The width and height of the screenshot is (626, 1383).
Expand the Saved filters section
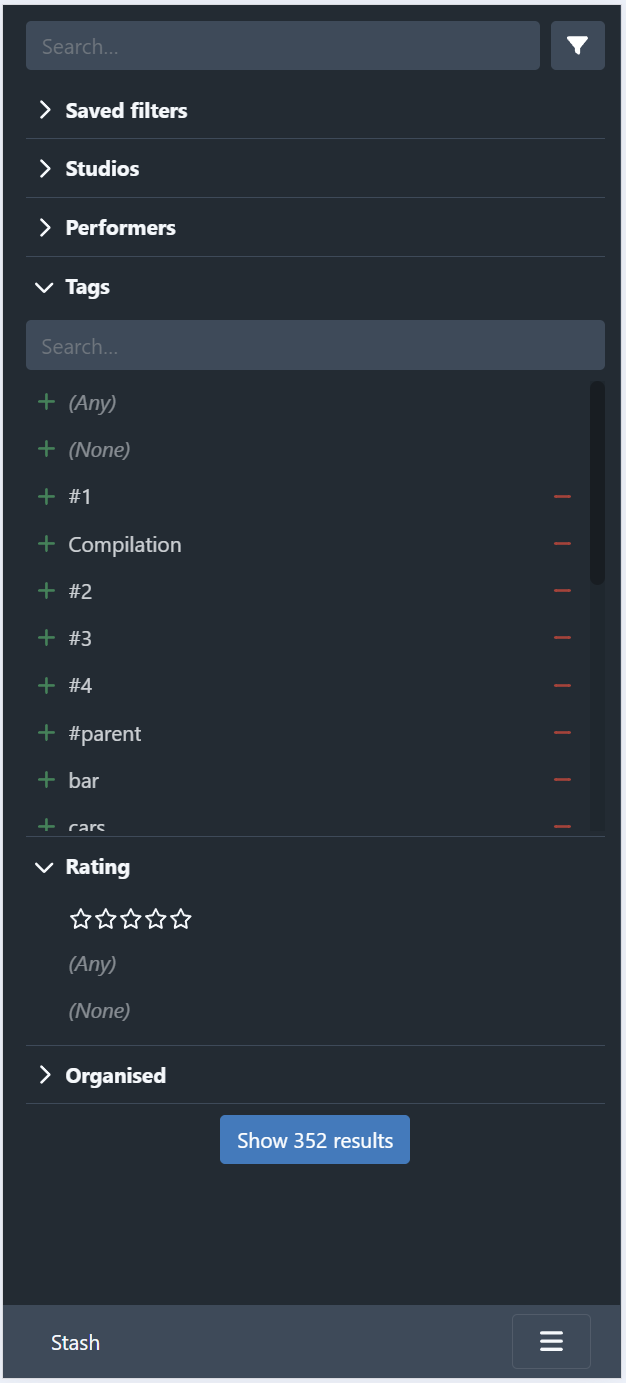click(x=315, y=110)
